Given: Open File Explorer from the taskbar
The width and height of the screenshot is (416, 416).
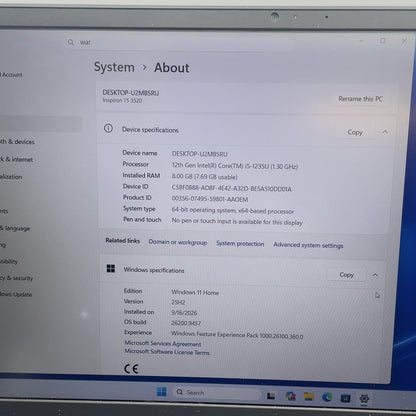Looking at the screenshot, I should [x=309, y=396].
